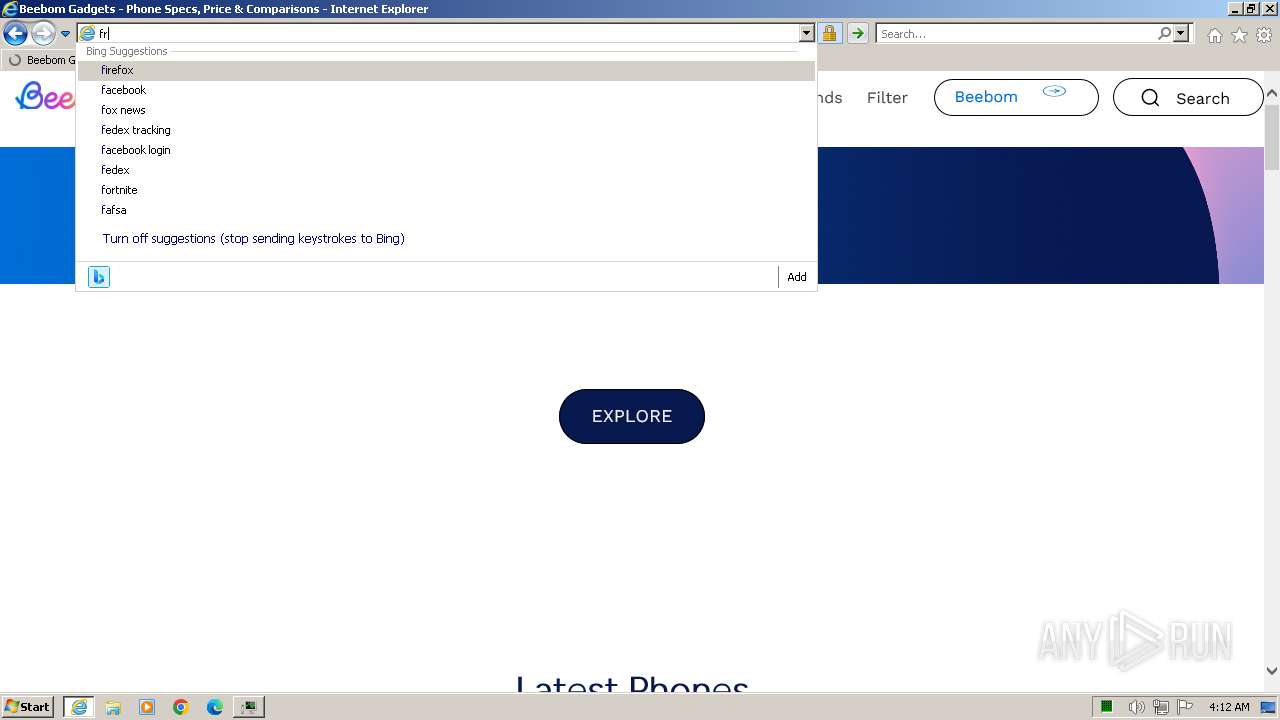Click the Internet Explorer taskbar icon
This screenshot has width=1280, height=720.
click(x=79, y=707)
